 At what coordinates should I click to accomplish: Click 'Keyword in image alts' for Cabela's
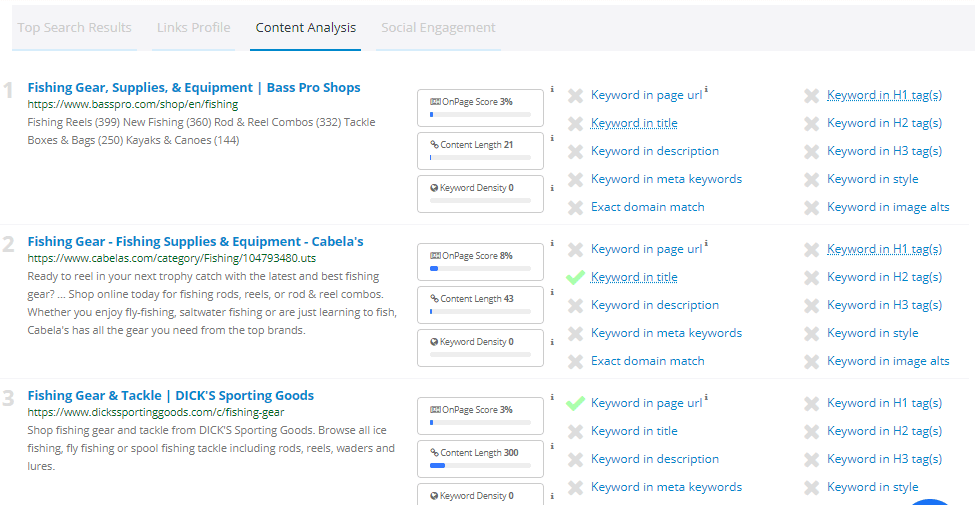(888, 361)
